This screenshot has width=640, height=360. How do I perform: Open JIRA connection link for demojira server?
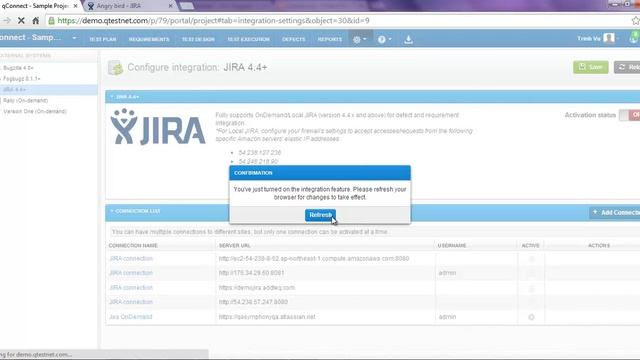click(x=131, y=288)
